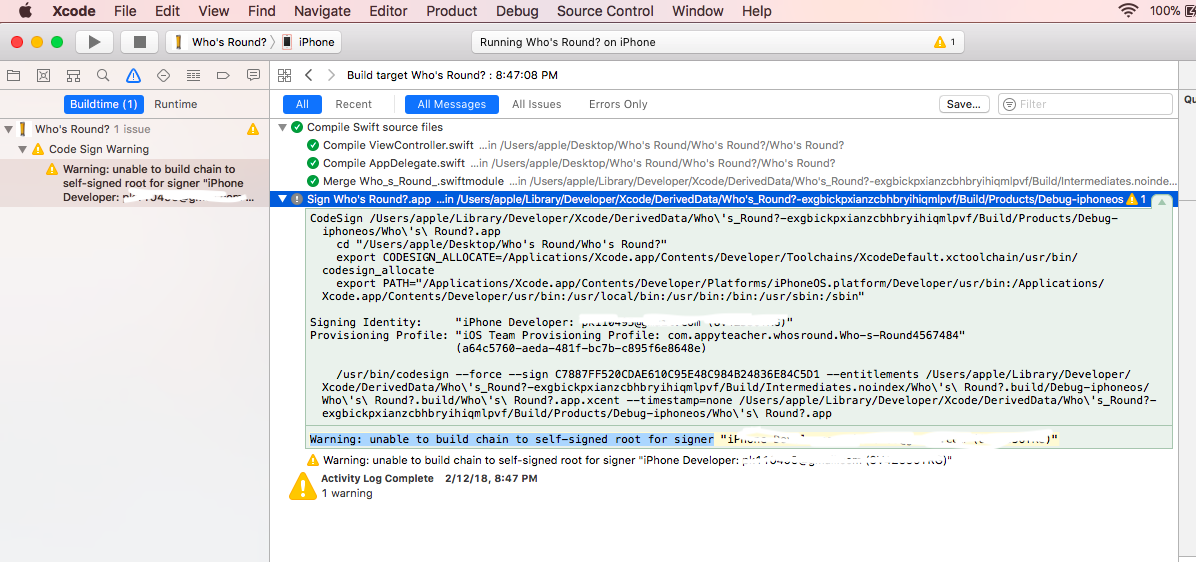Image resolution: width=1196 pixels, height=562 pixels.
Task: Open the Window menu
Action: [x=697, y=11]
